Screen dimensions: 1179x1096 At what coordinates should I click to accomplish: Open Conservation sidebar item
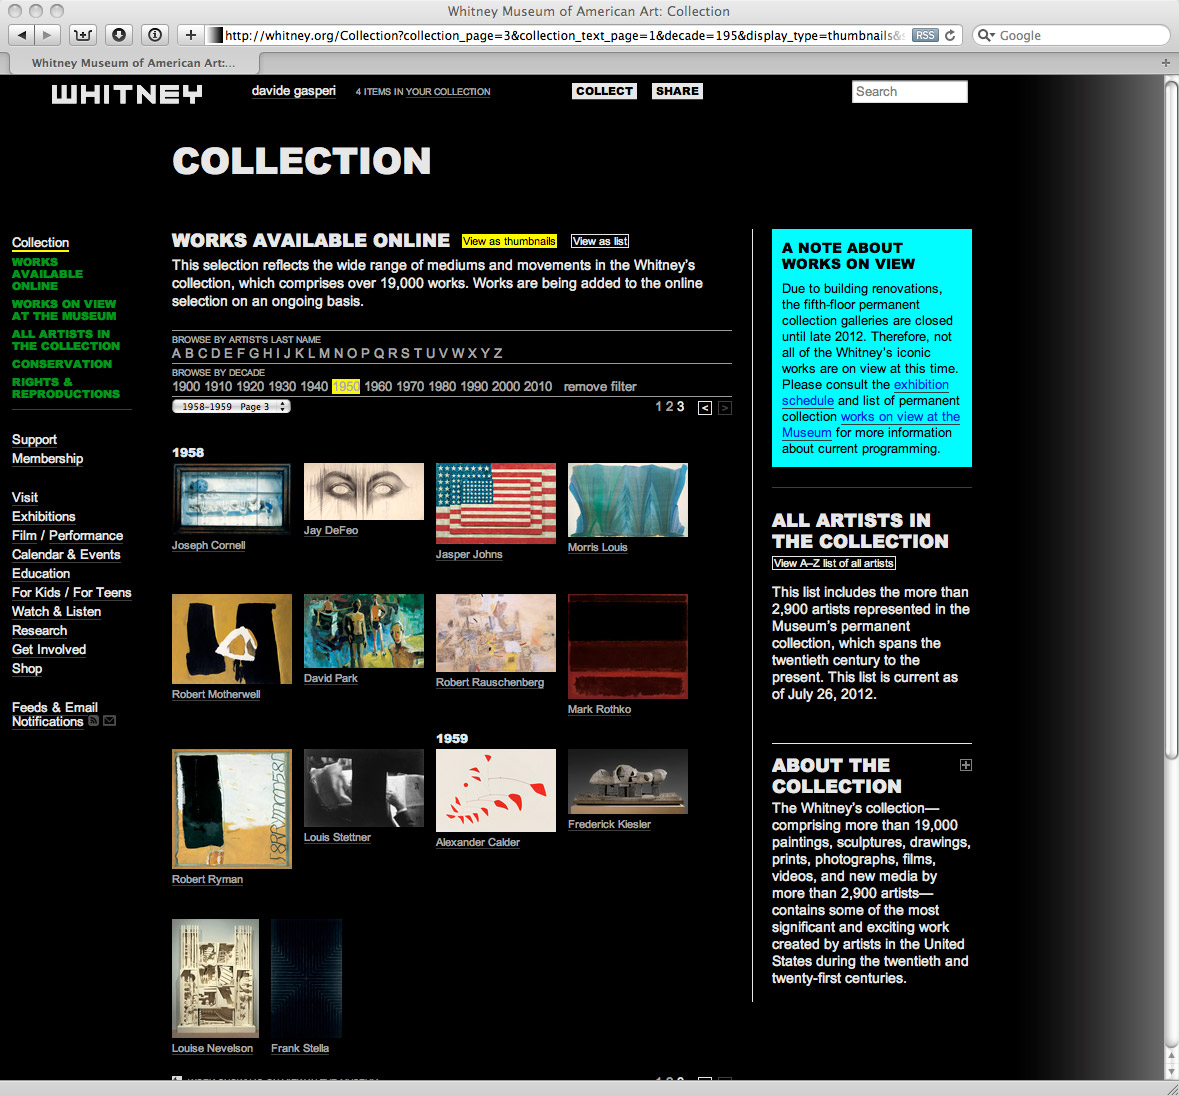pos(62,364)
